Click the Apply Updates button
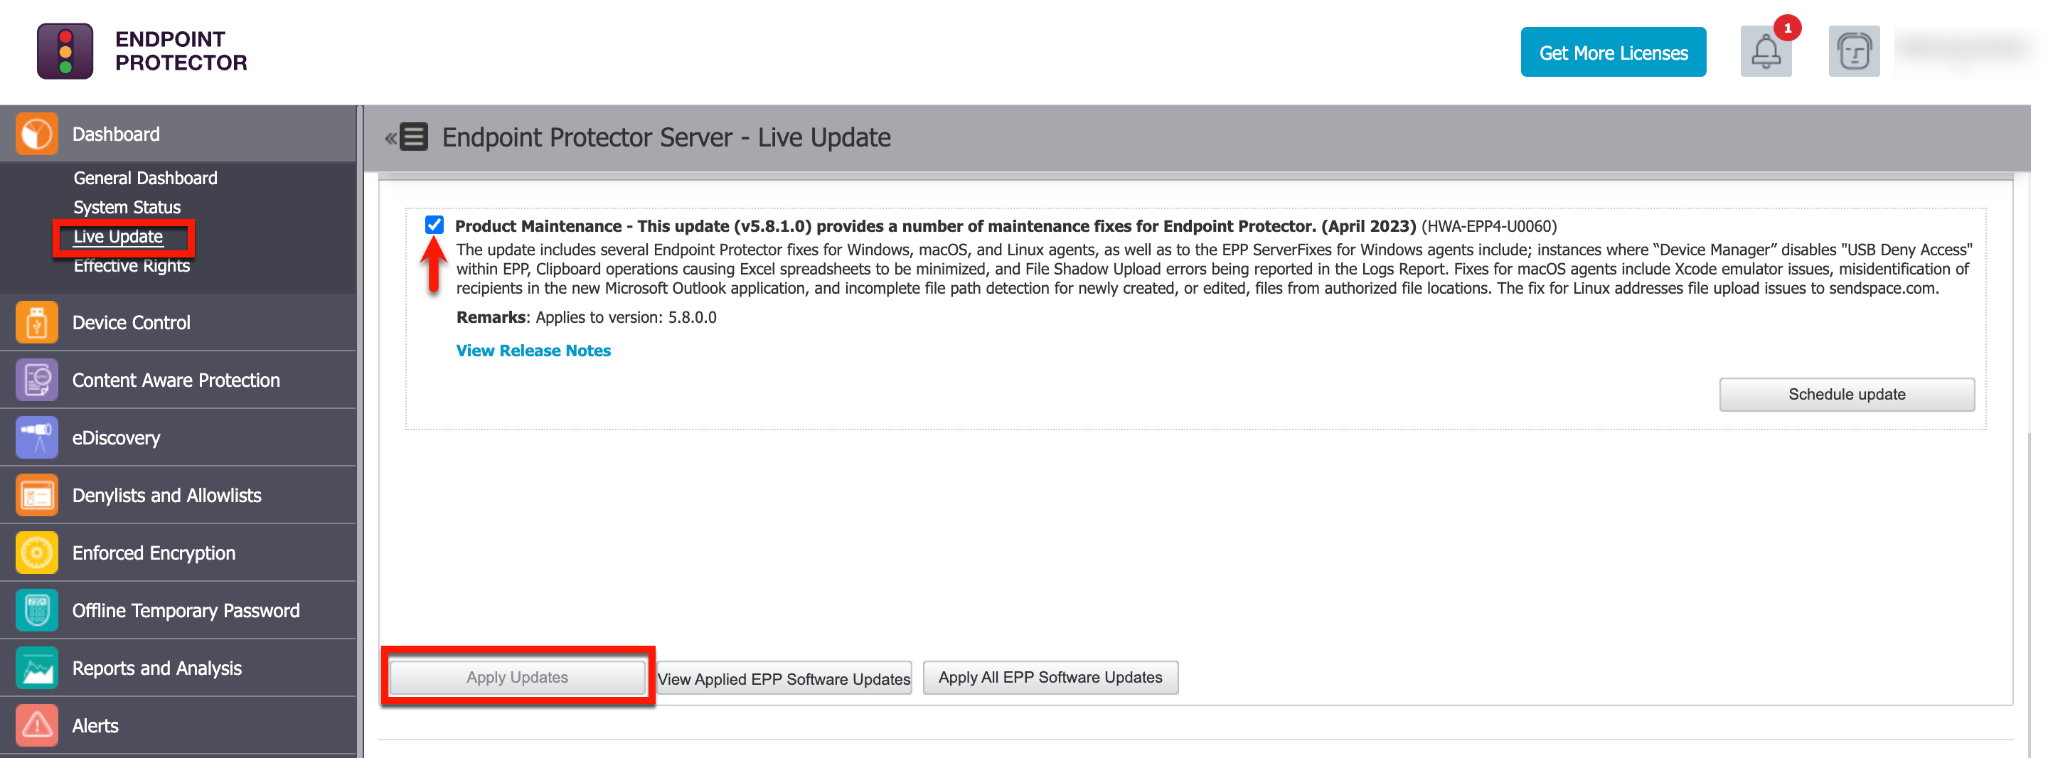The height and width of the screenshot is (758, 2048). (x=517, y=677)
